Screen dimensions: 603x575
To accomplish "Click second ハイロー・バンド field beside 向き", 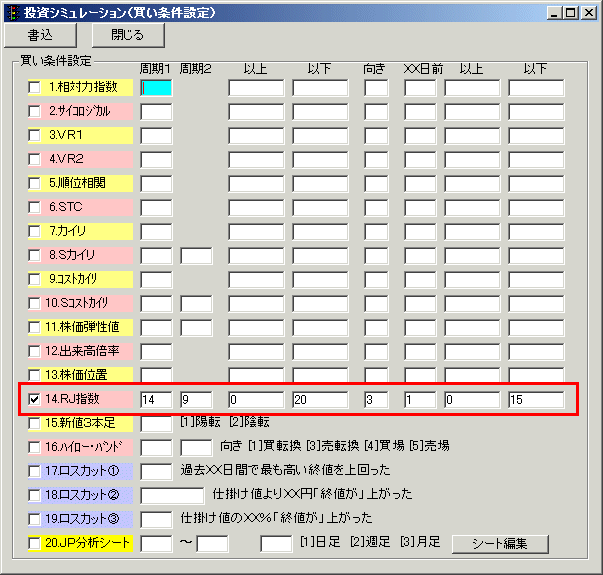I will (196, 448).
